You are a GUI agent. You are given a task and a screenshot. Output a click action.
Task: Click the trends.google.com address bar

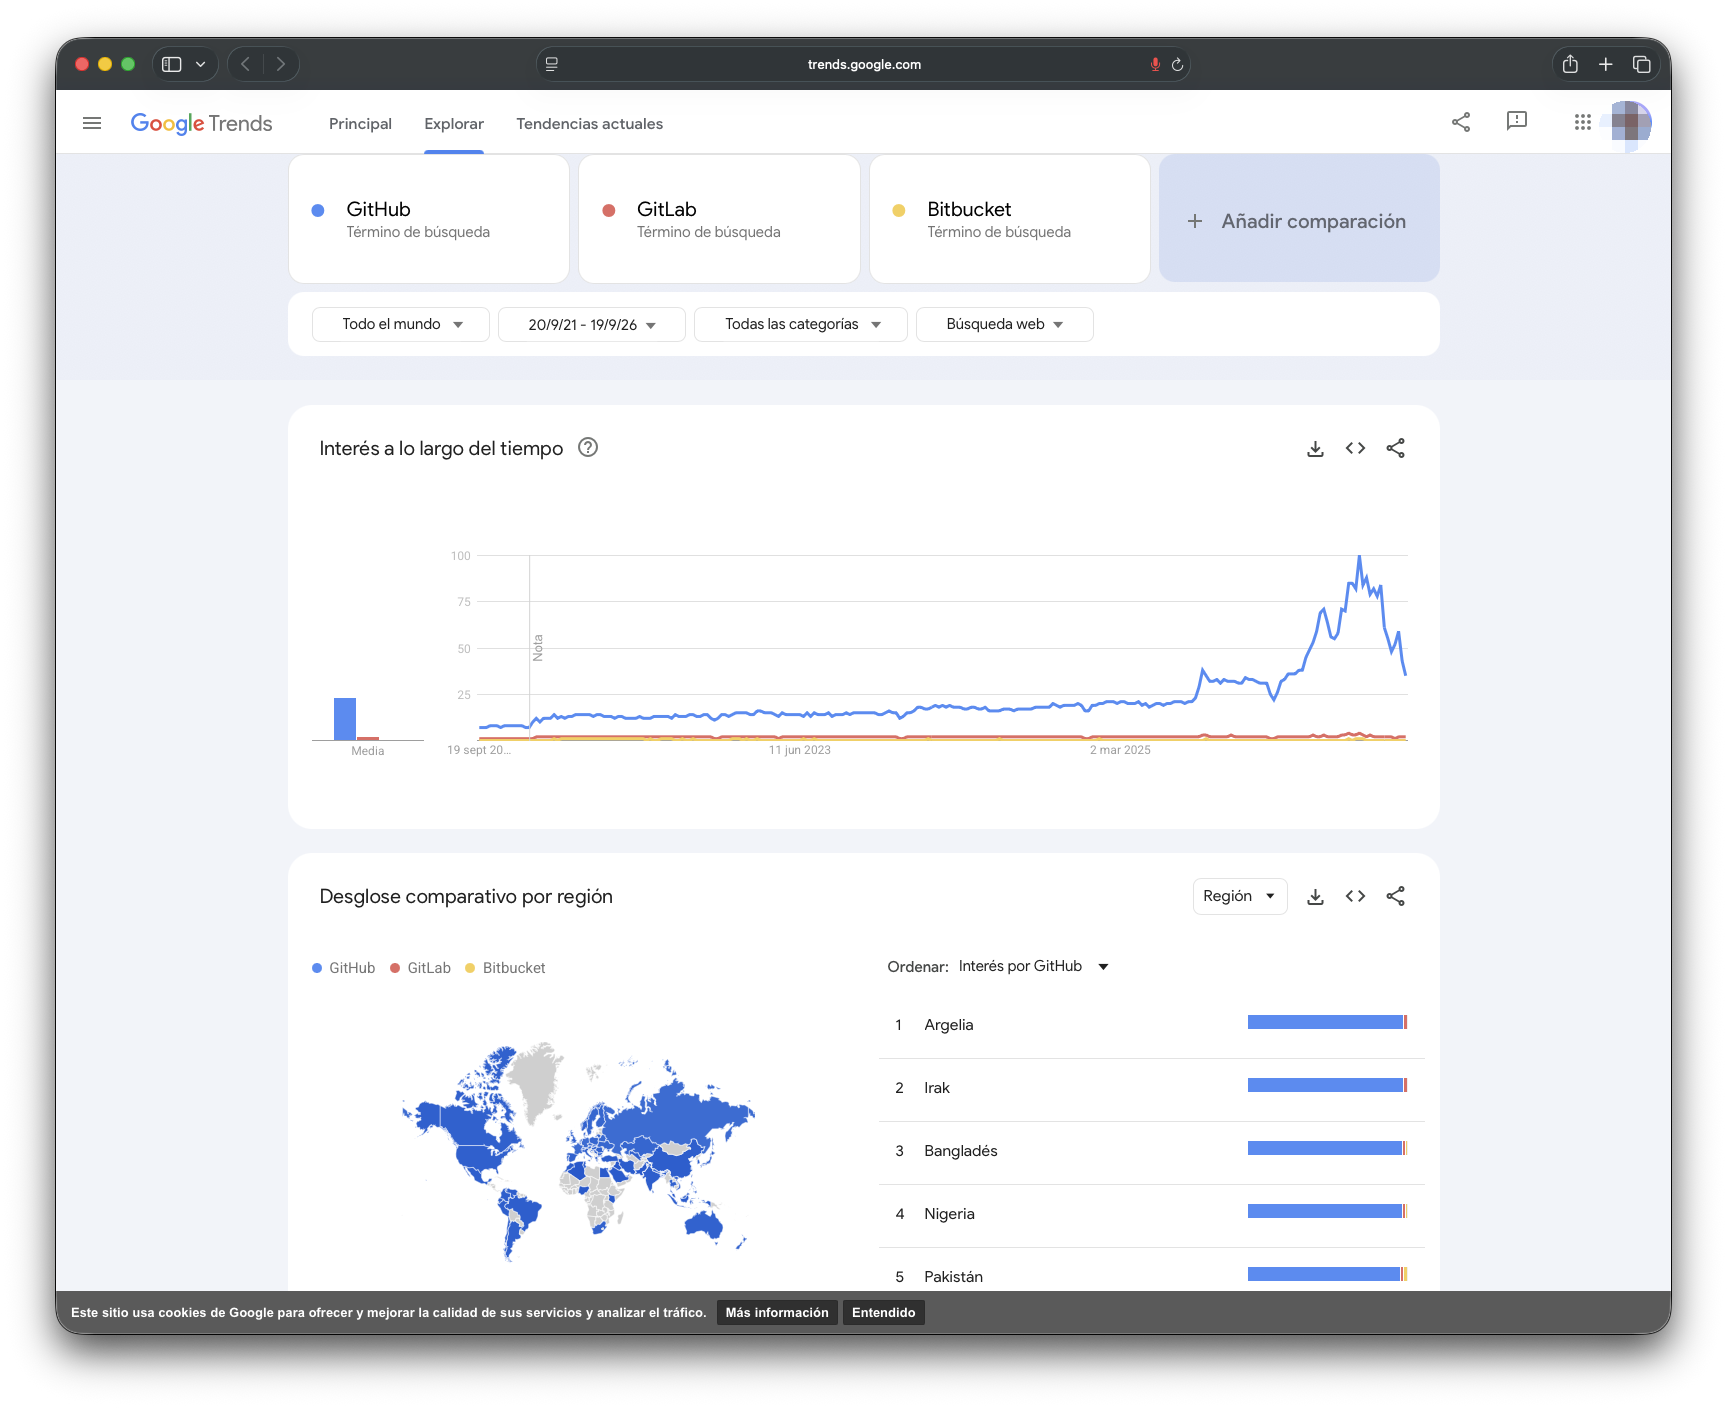coord(864,64)
